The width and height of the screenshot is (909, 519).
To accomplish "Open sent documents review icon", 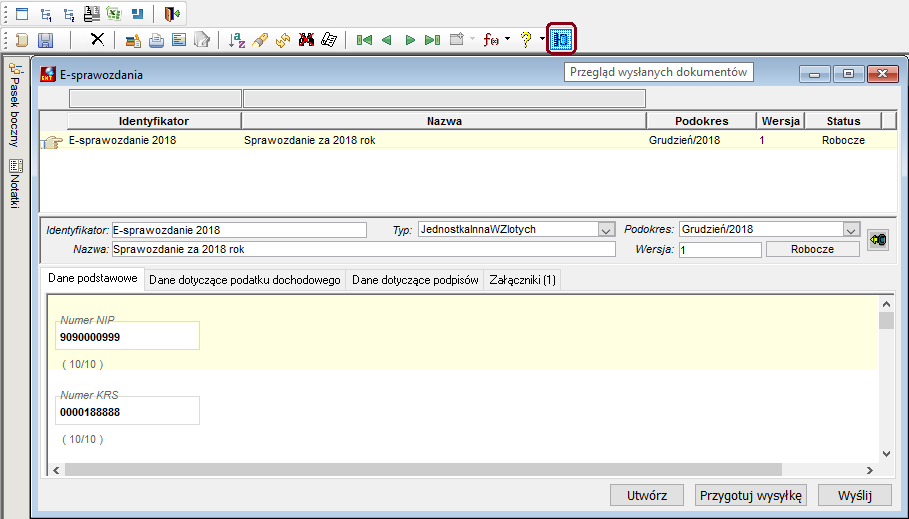I will pos(561,39).
